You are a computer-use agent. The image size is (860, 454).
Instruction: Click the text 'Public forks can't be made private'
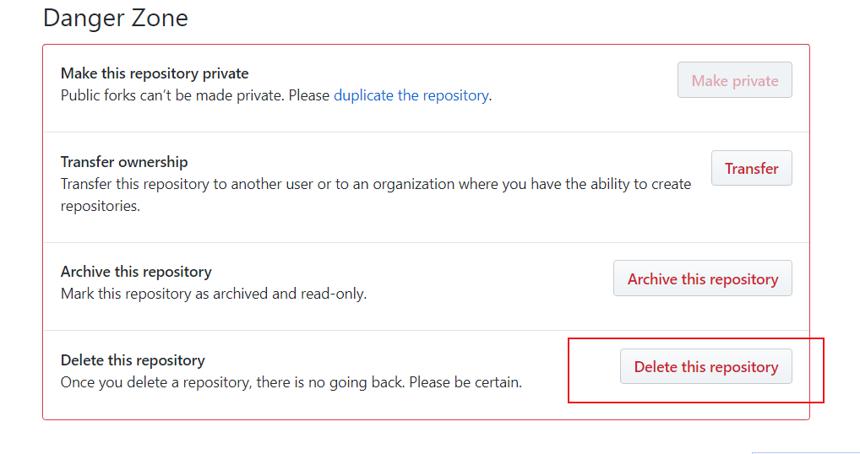pos(172,95)
